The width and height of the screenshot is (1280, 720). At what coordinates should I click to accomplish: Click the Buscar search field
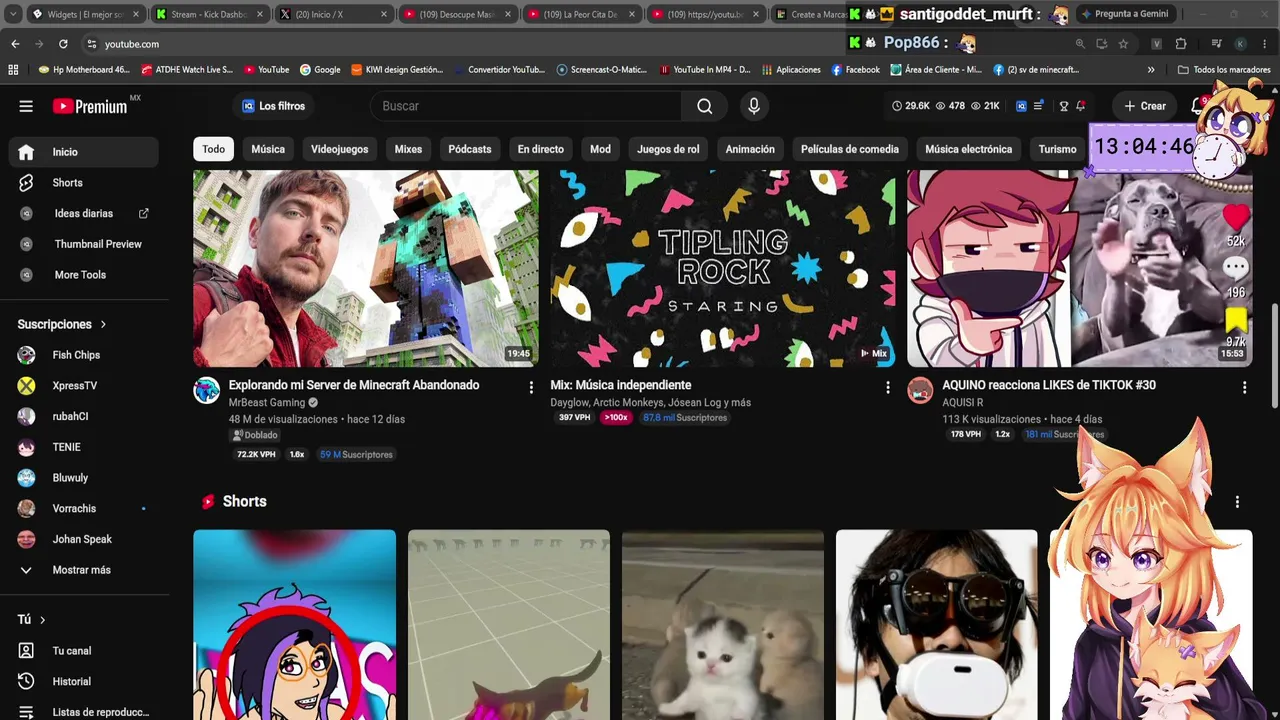(526, 106)
